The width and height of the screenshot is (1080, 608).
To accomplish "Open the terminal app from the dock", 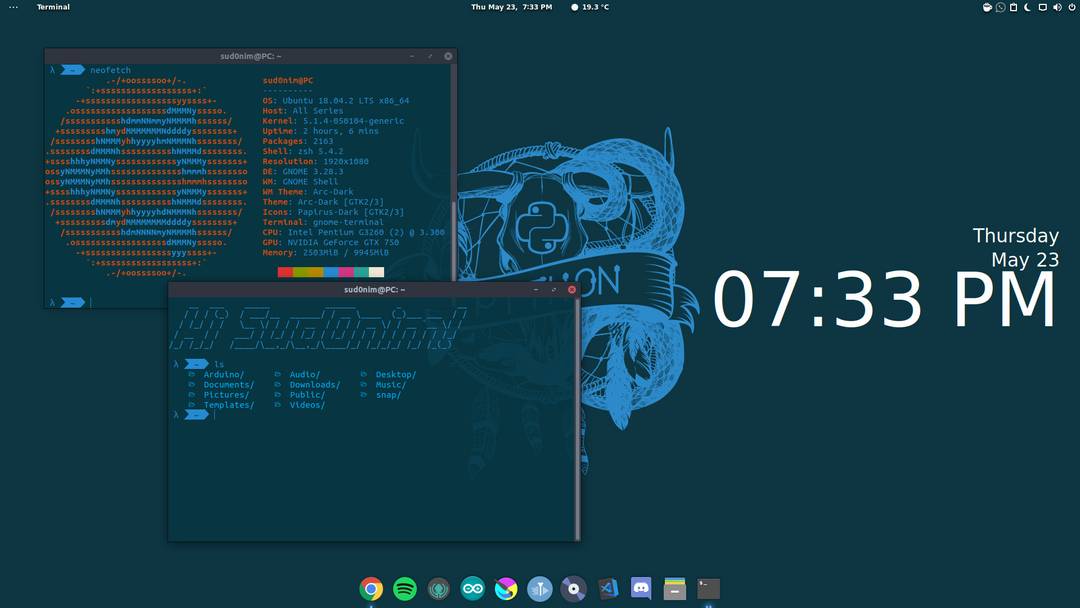I will (x=708, y=589).
